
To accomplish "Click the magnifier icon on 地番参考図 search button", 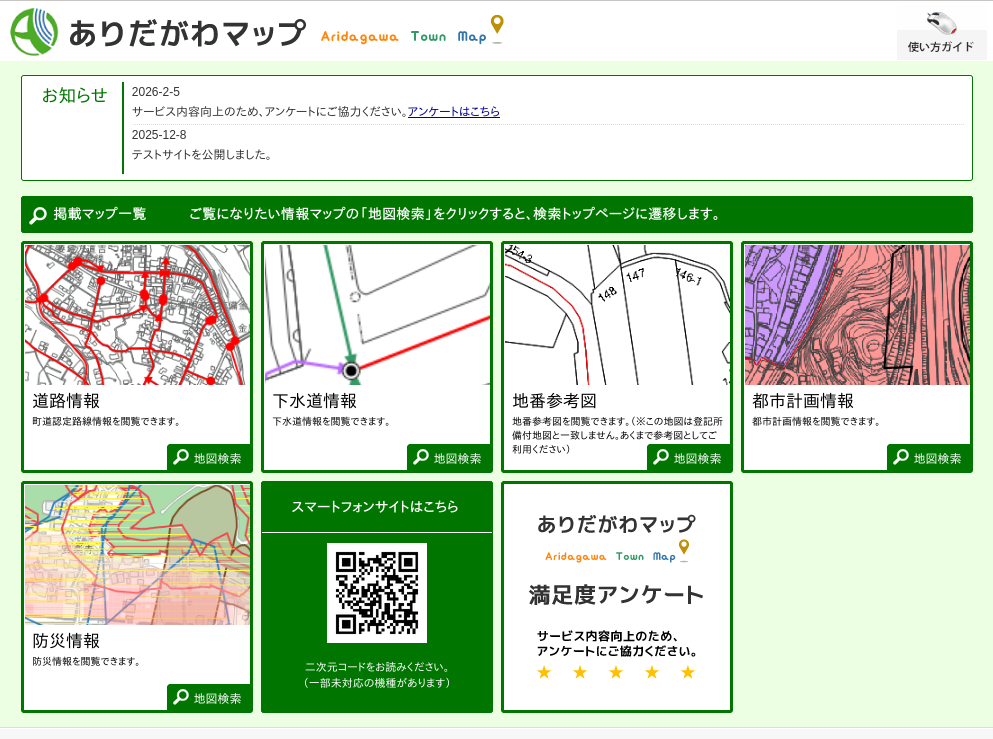I will coord(660,457).
